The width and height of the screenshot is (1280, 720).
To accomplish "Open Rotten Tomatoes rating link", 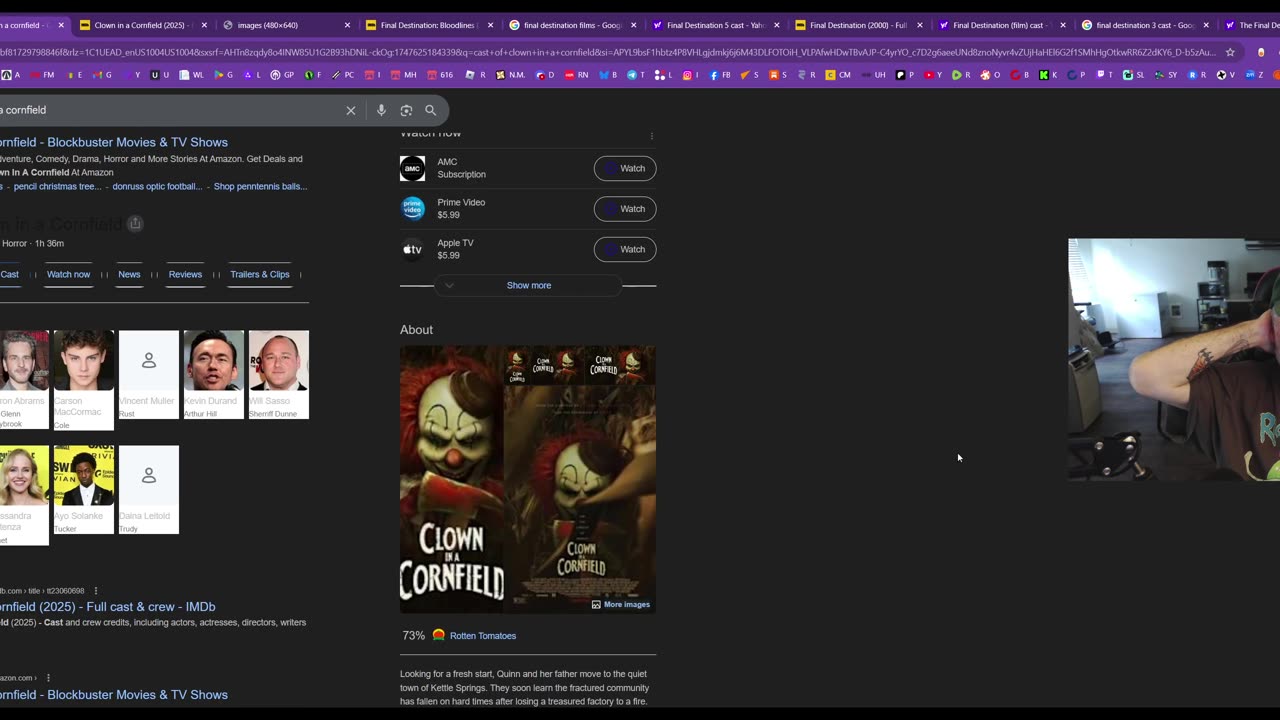I will [x=483, y=636].
